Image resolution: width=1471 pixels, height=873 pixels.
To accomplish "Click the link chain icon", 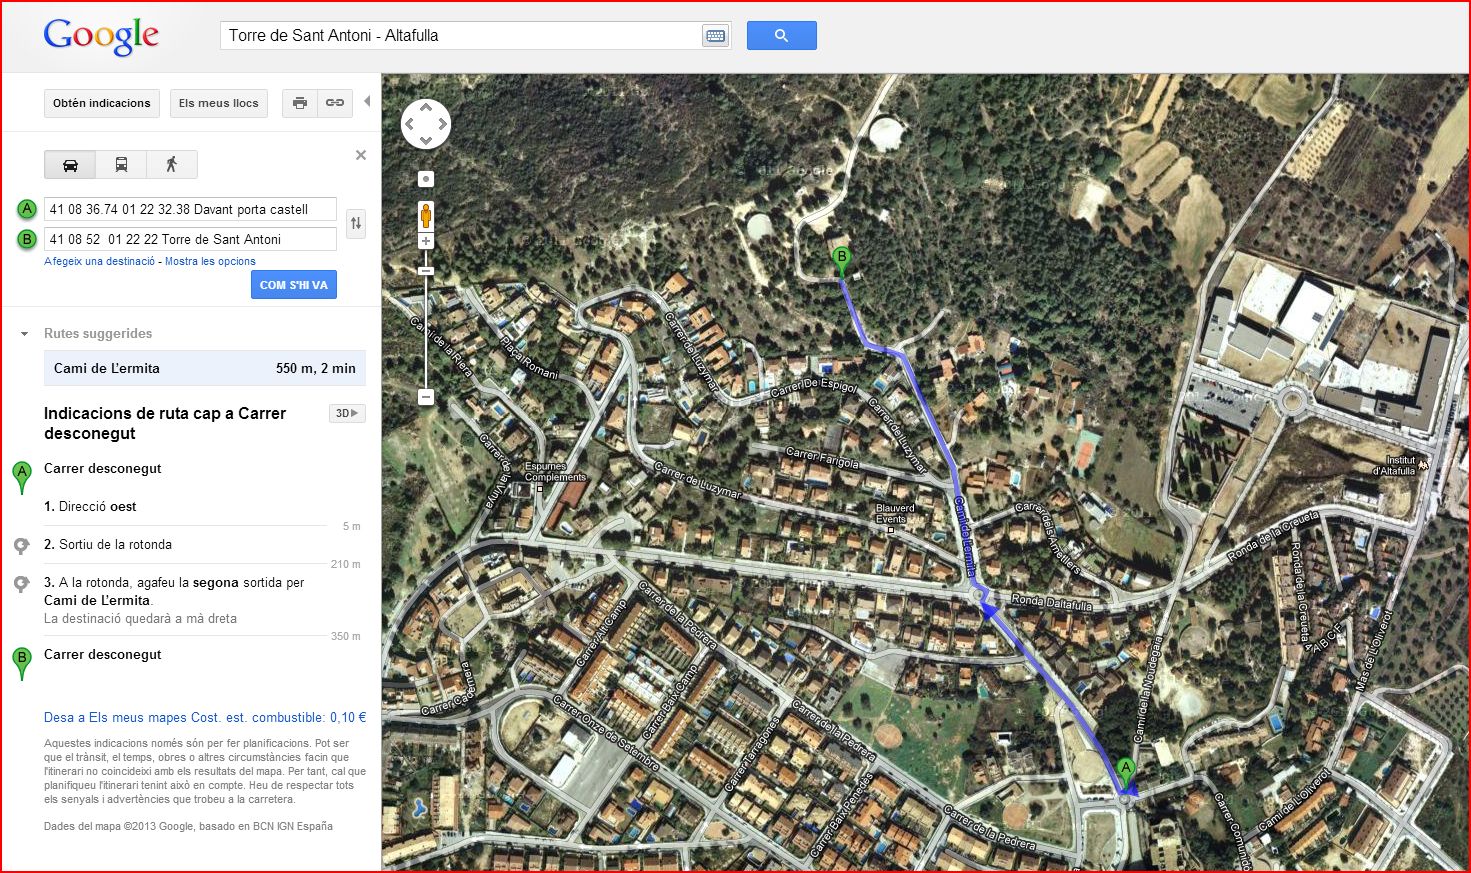I will (335, 103).
